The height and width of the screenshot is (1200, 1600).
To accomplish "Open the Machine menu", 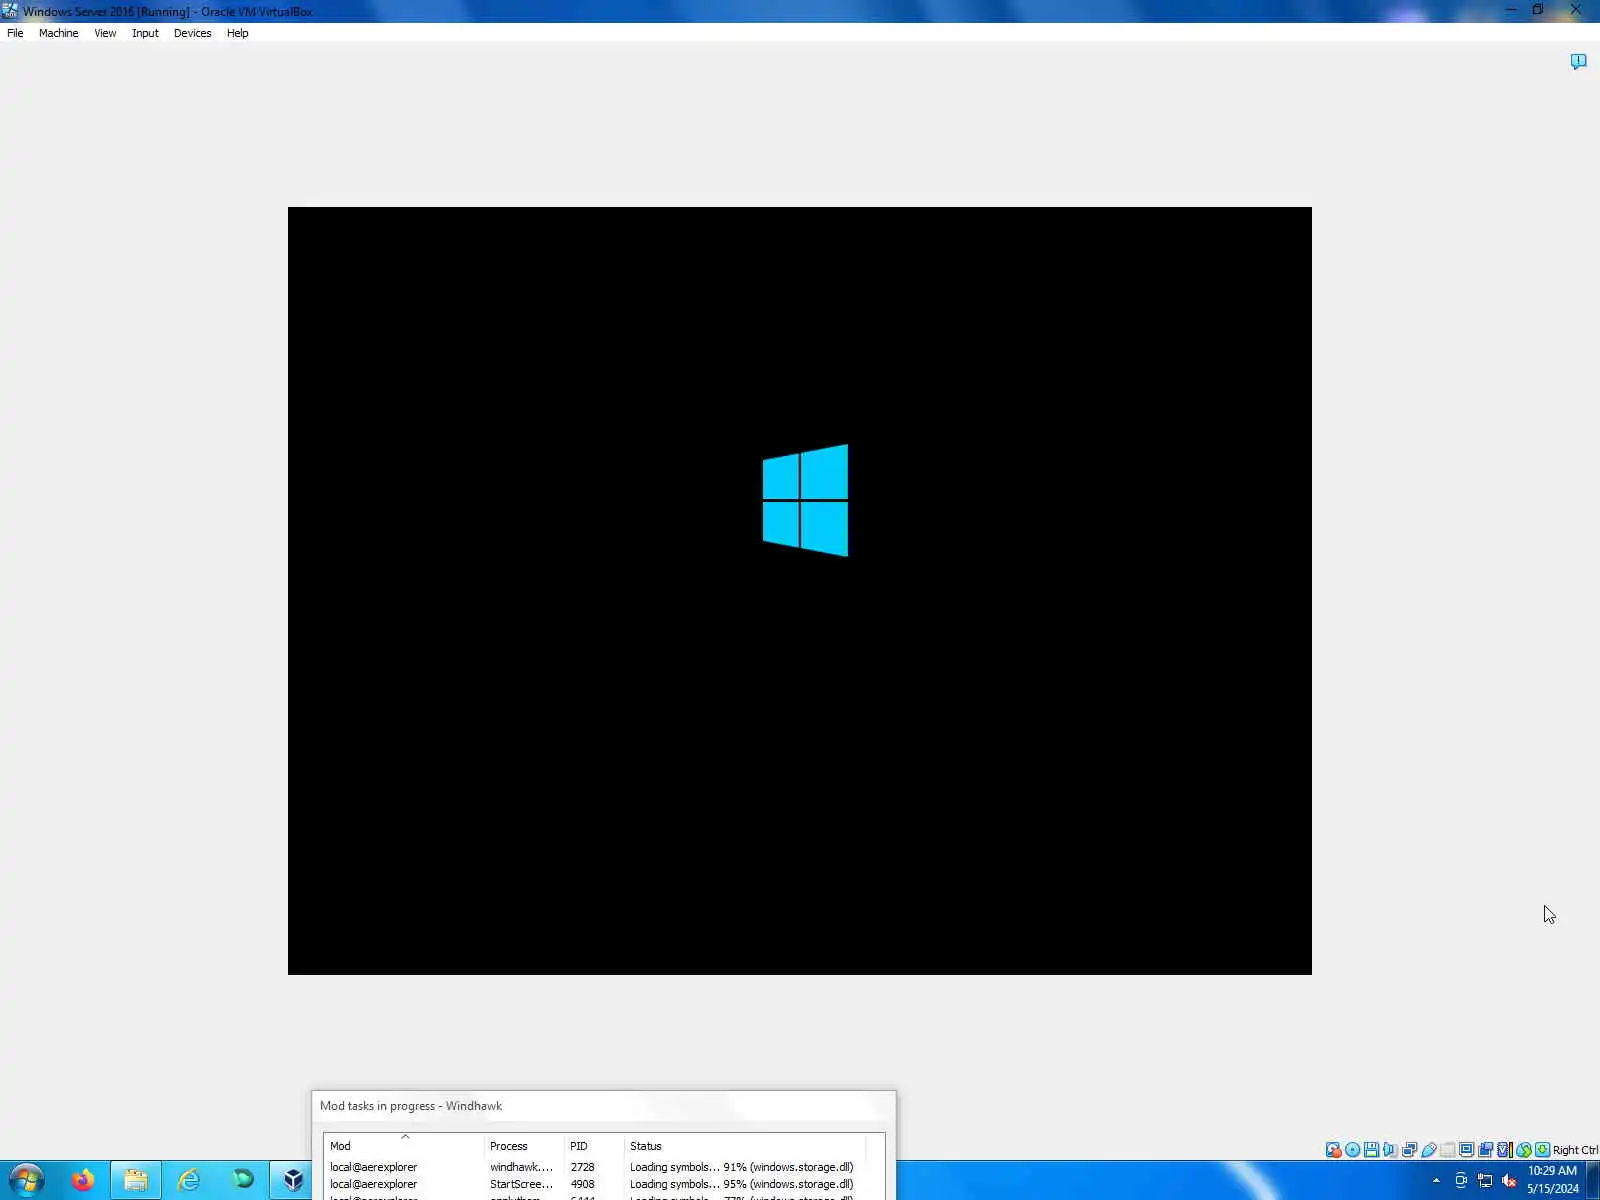I will point(58,33).
